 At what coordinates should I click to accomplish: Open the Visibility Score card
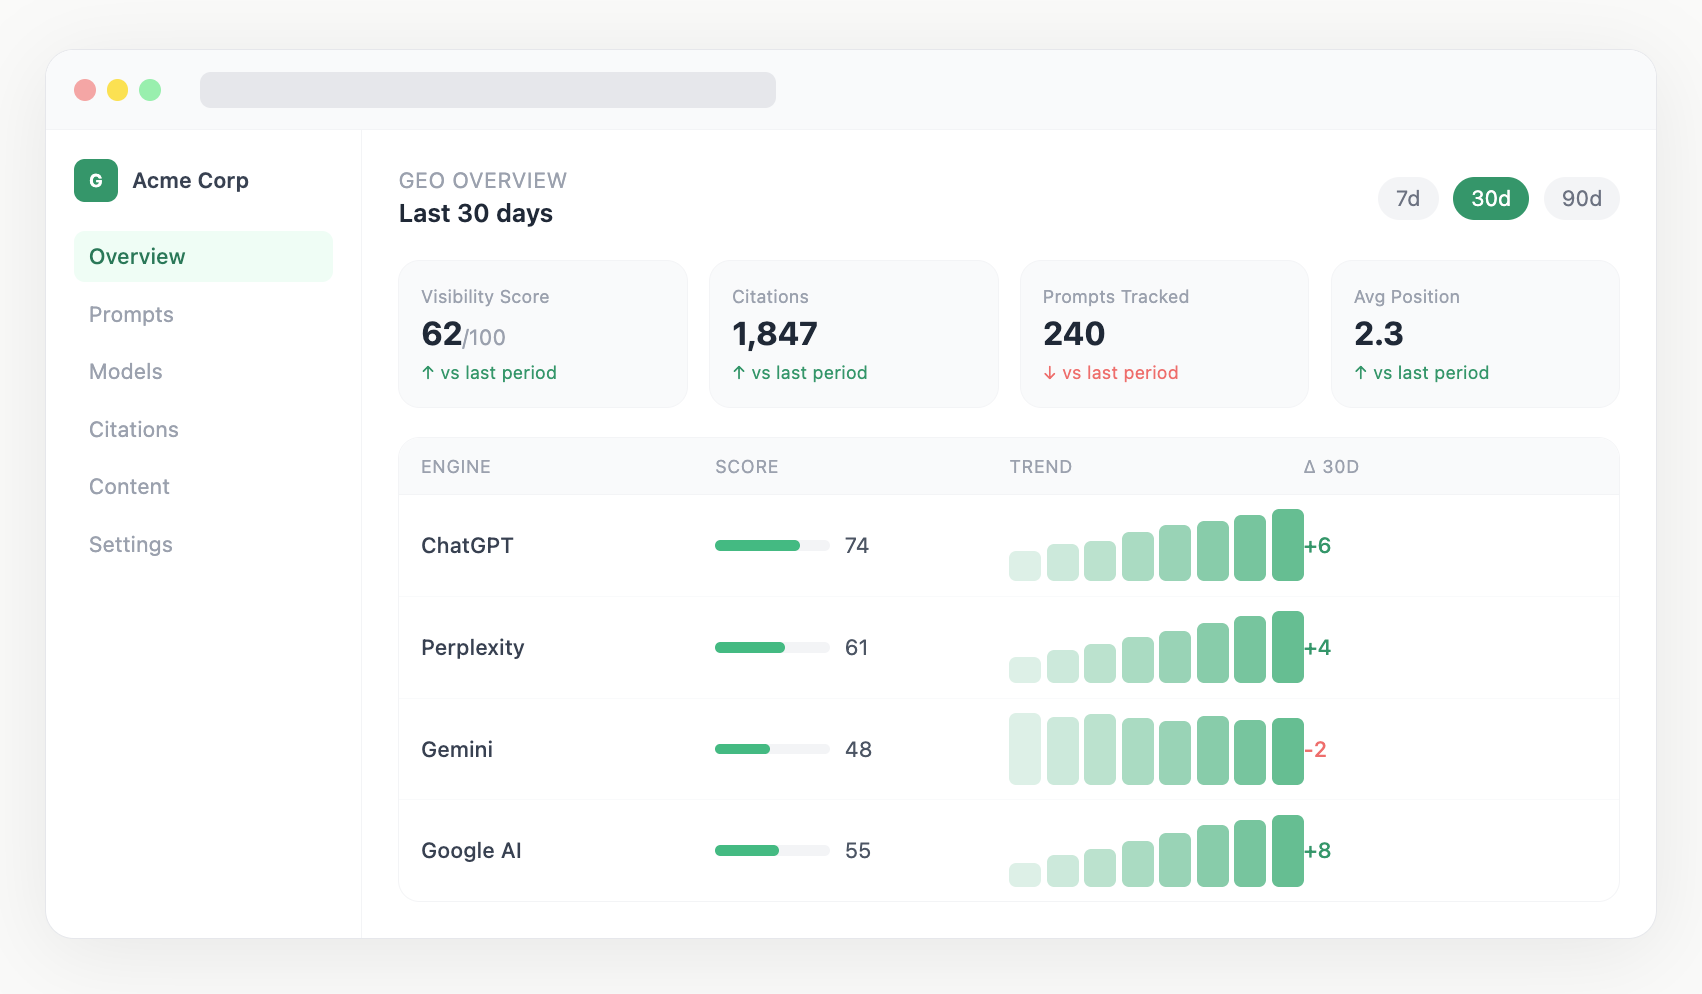coord(543,334)
